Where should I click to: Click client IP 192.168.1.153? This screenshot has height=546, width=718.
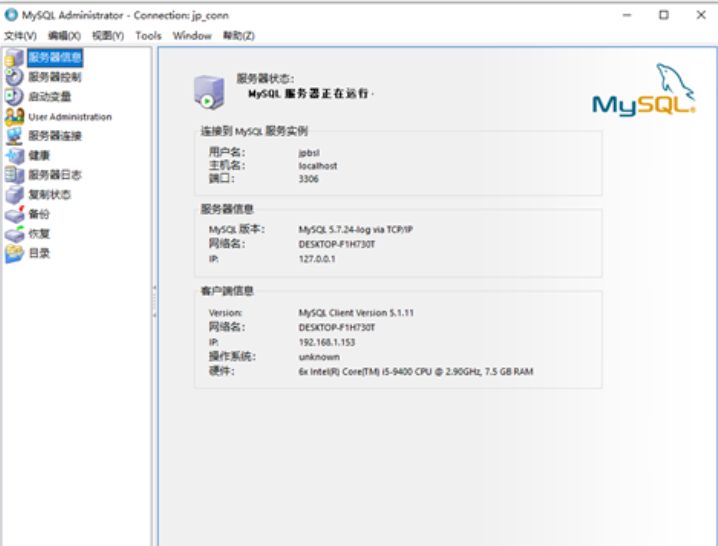point(327,342)
